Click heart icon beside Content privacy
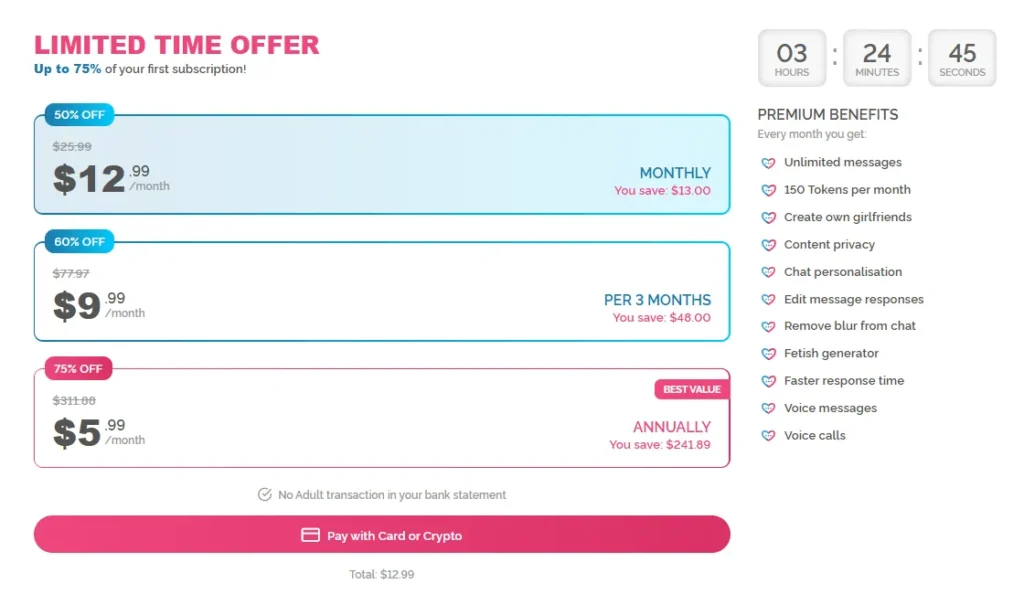 [768, 245]
